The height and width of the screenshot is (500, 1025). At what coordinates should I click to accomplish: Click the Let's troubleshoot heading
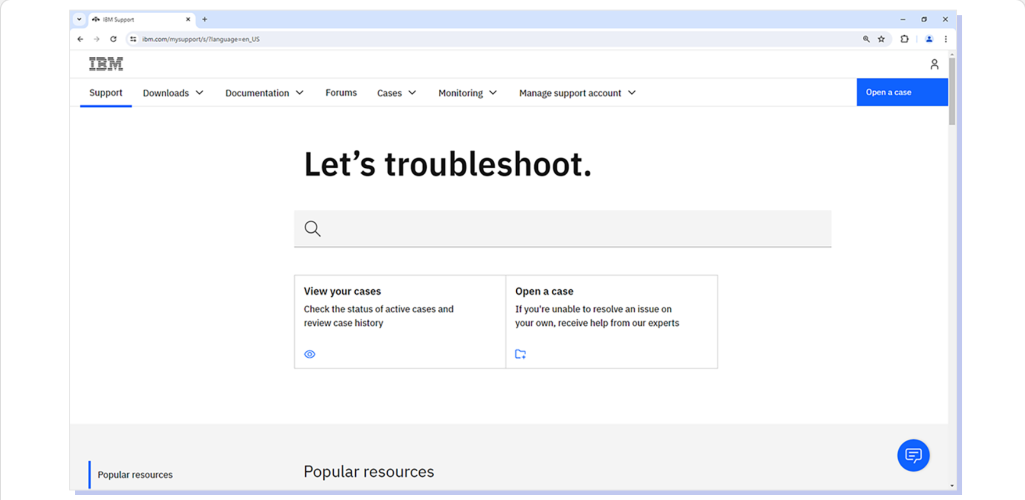tap(448, 165)
